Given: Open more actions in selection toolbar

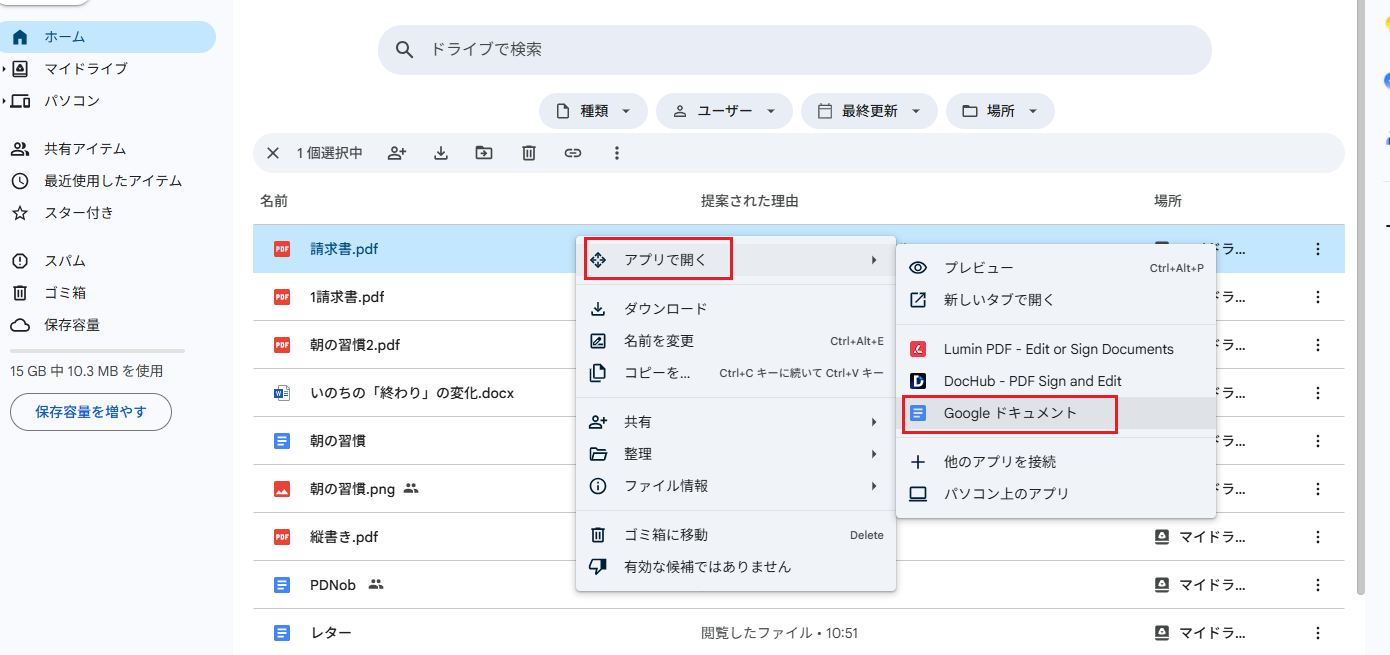Looking at the screenshot, I should click(617, 153).
